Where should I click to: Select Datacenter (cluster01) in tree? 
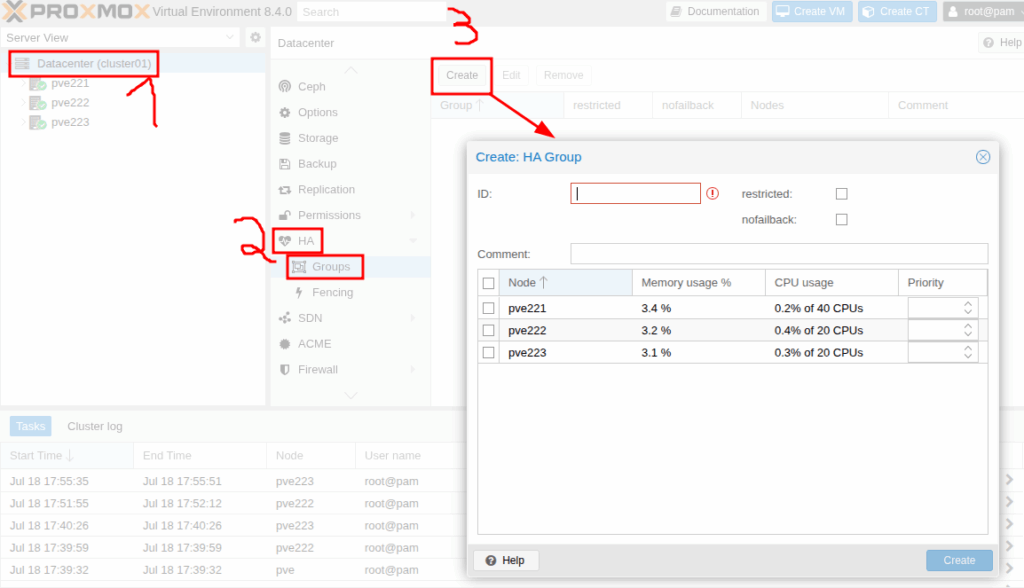coord(94,63)
